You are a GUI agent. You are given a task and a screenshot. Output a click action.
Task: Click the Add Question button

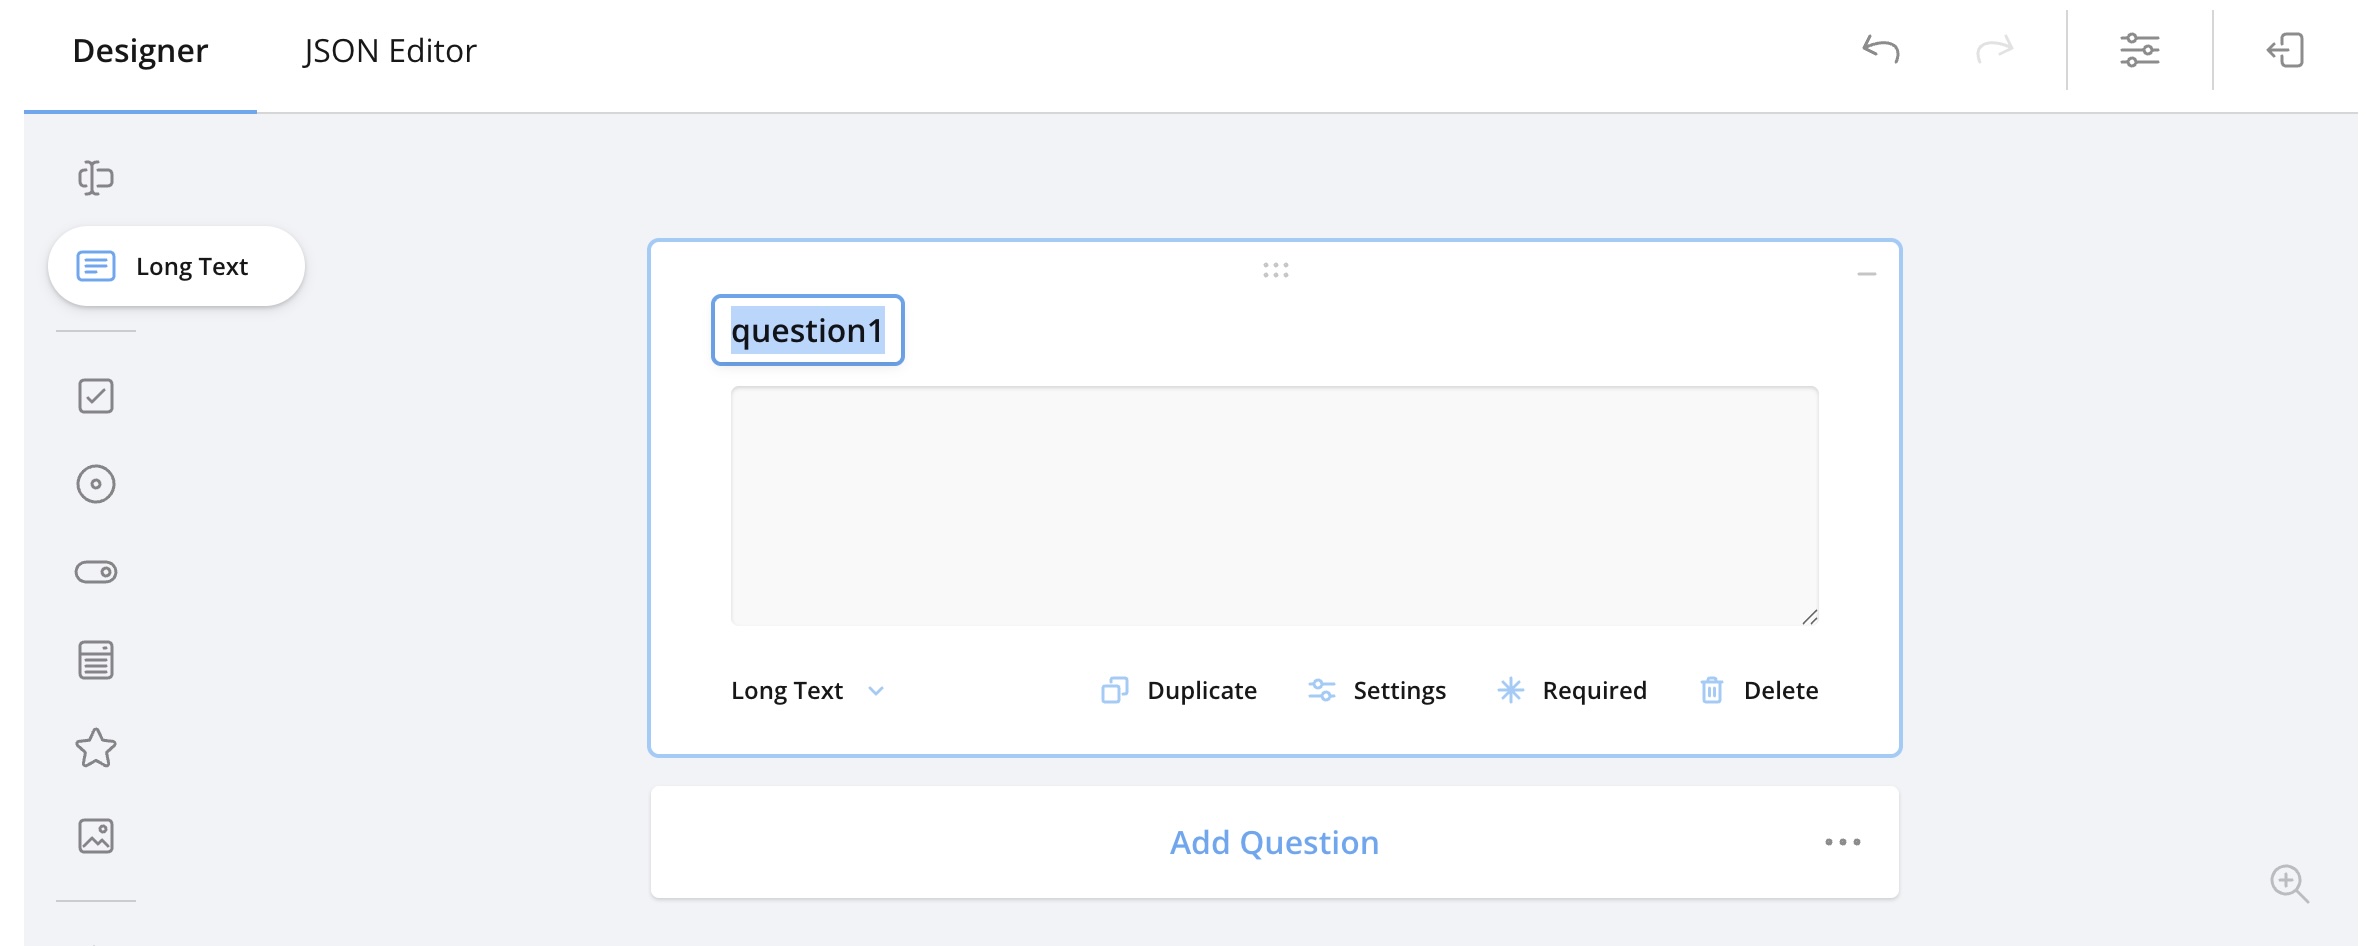click(1273, 842)
